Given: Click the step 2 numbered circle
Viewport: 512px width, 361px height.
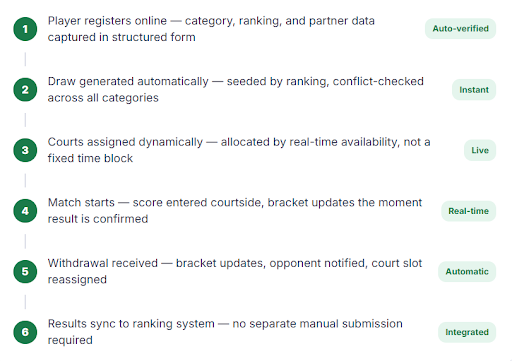Looking at the screenshot, I should (x=25, y=90).
